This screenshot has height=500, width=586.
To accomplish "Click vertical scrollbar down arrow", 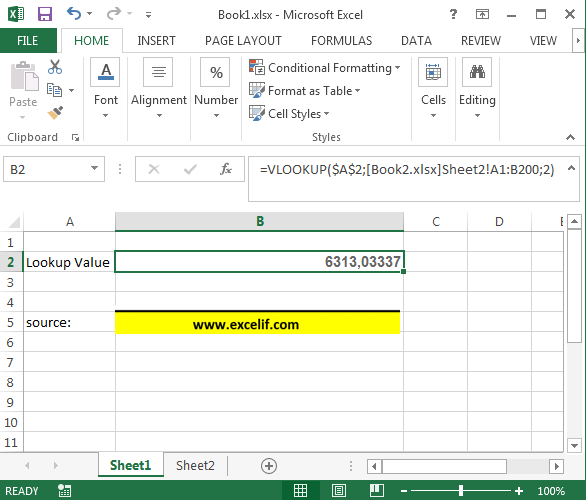I will point(574,445).
